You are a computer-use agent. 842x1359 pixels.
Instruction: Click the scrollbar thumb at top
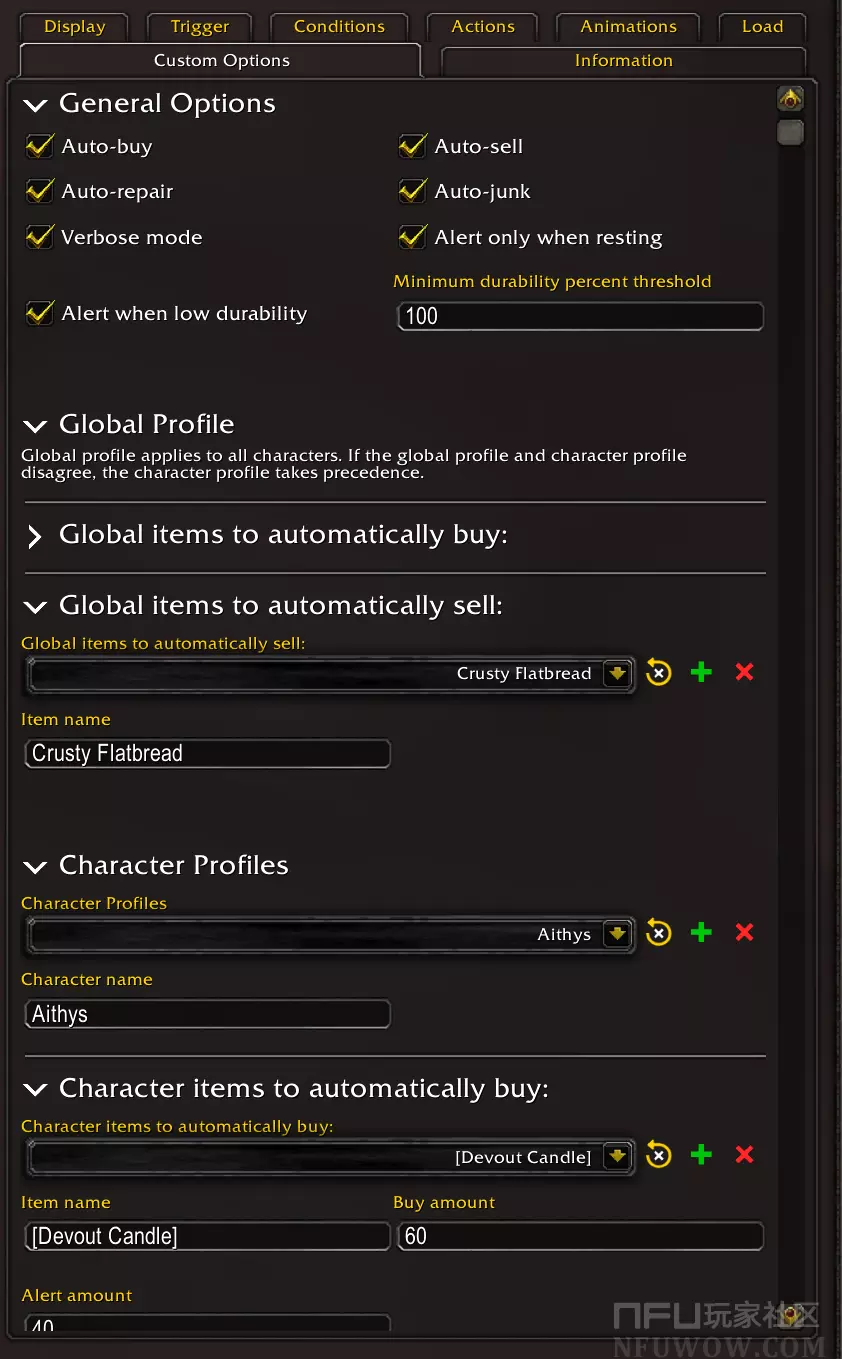(790, 132)
